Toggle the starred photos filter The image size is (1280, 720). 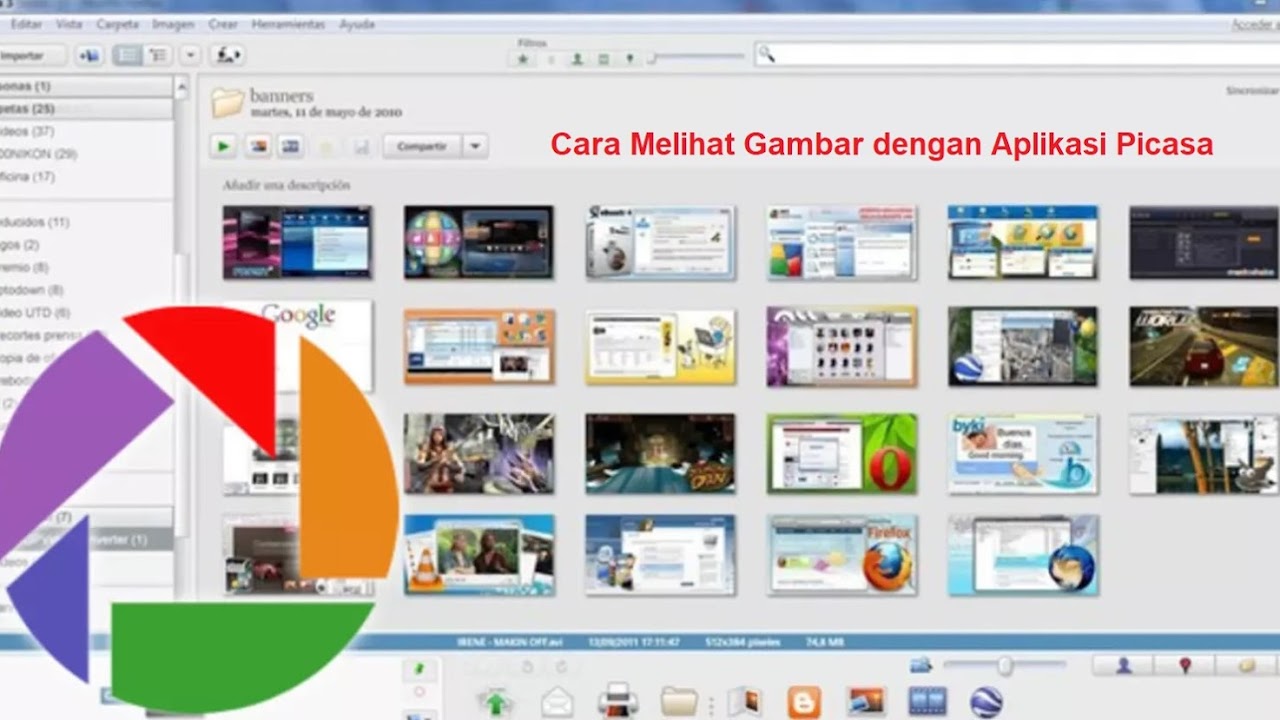coord(523,59)
